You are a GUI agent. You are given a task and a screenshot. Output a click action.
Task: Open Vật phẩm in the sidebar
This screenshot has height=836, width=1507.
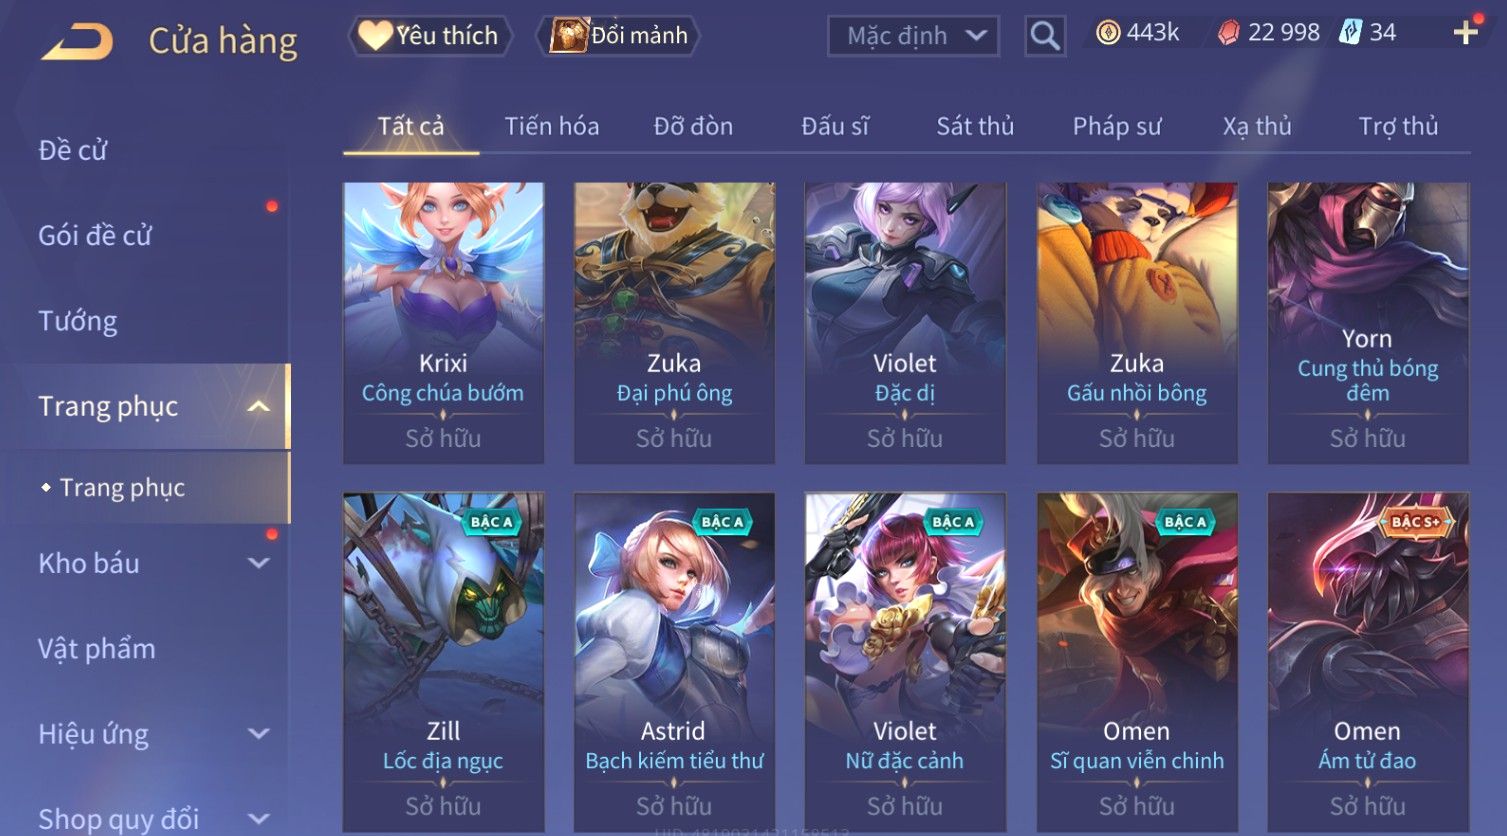pyautogui.click(x=97, y=649)
